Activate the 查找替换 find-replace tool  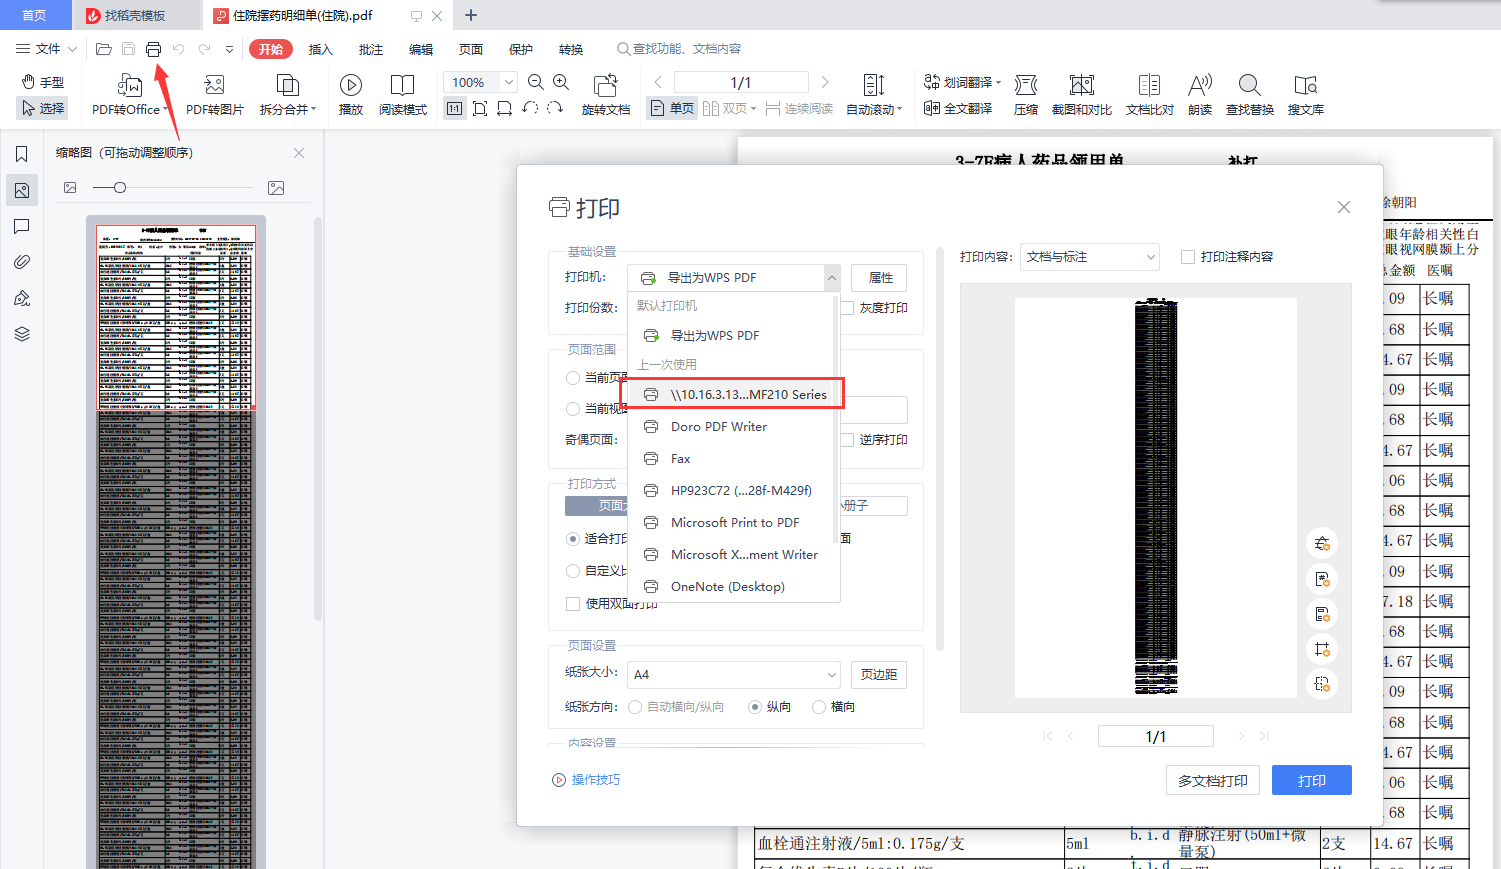click(1250, 94)
